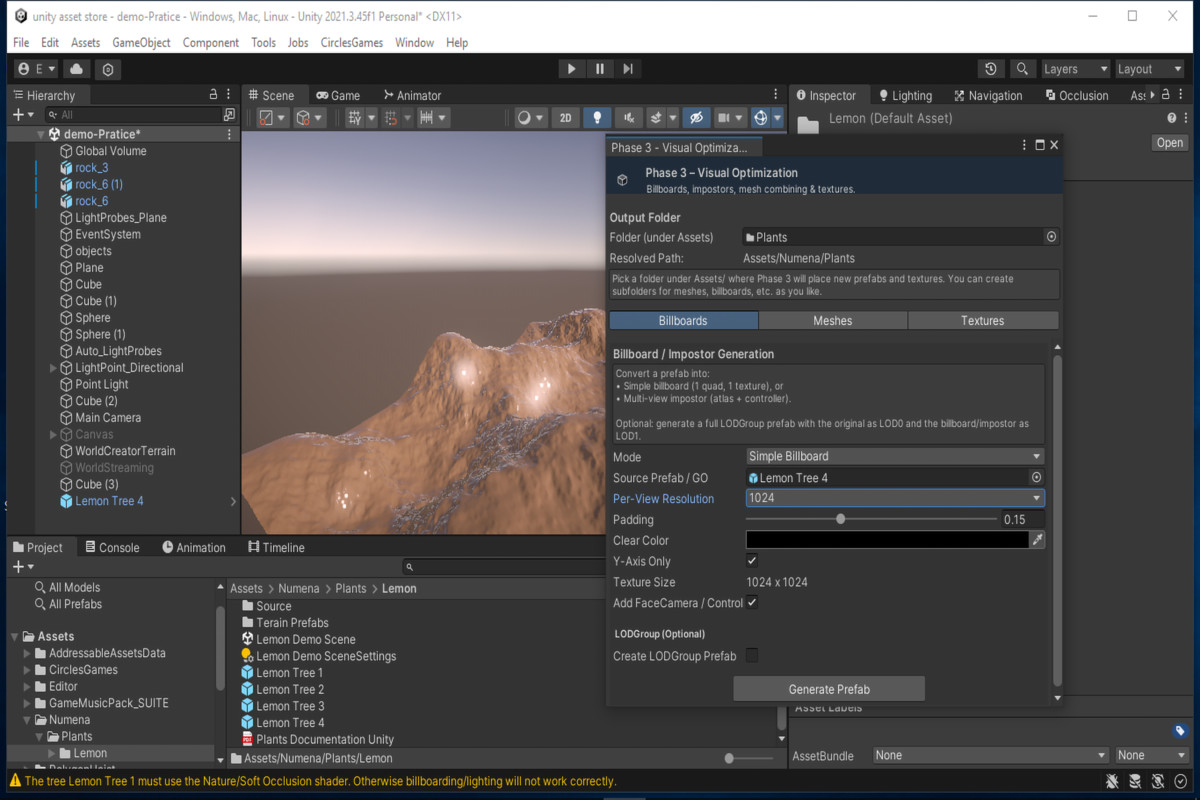Collapse the demo-Pratice scene in Hierarchy

point(41,134)
